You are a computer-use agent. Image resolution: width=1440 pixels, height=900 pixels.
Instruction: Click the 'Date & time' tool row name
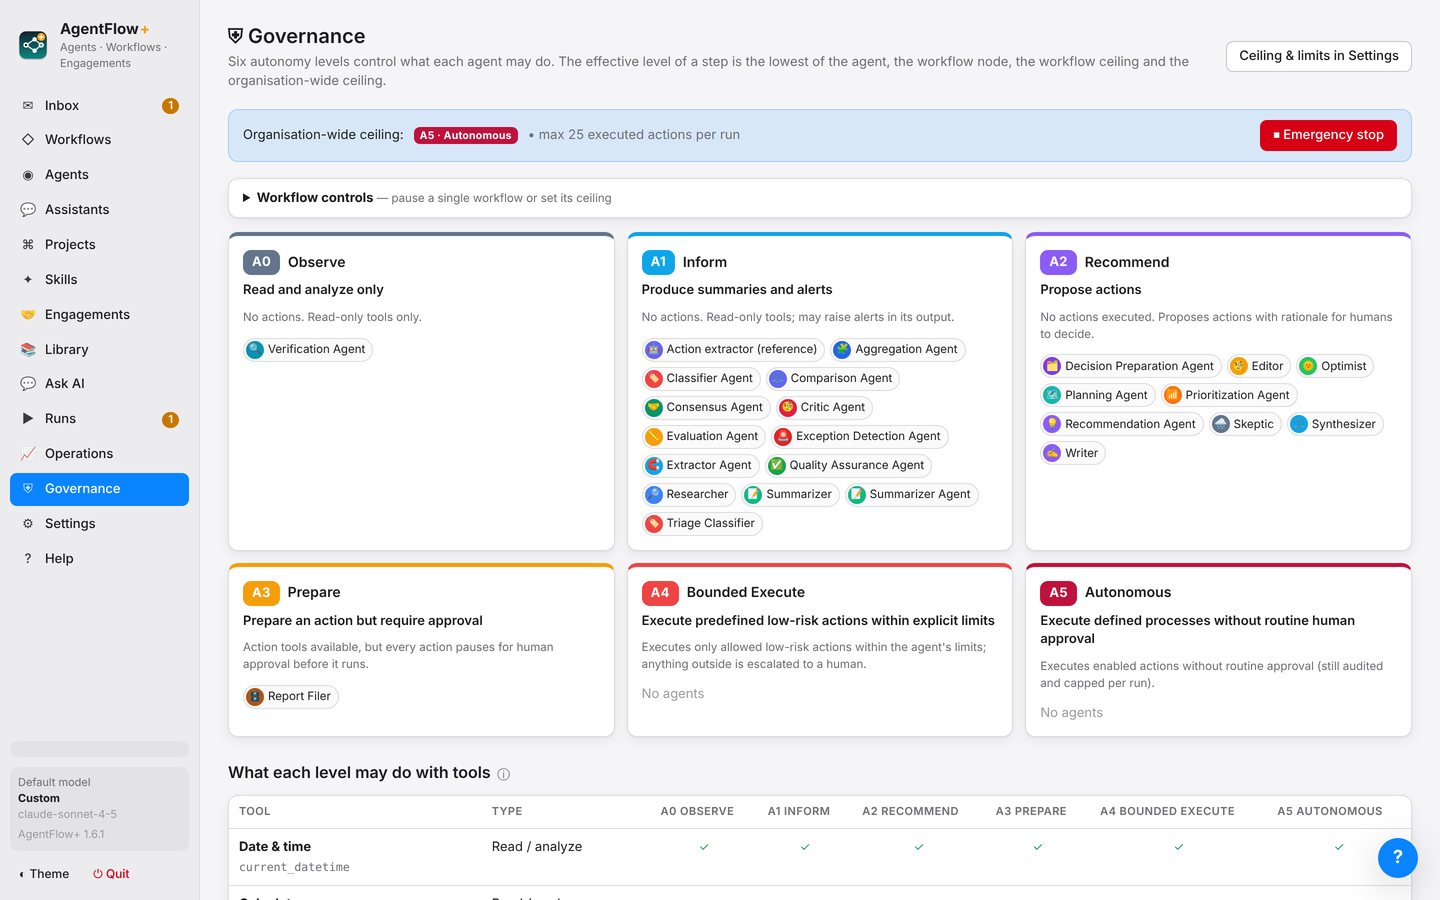pos(275,847)
